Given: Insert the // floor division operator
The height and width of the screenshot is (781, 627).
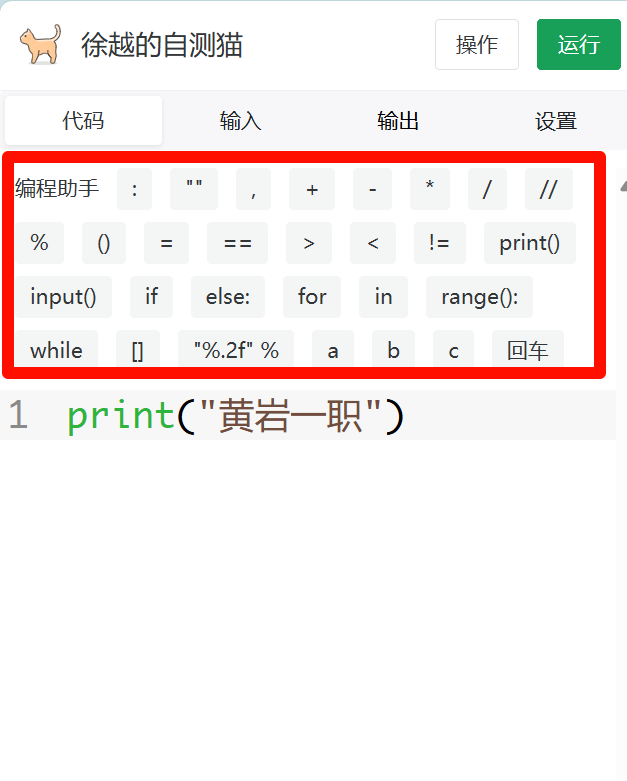Looking at the screenshot, I should 548,189.
